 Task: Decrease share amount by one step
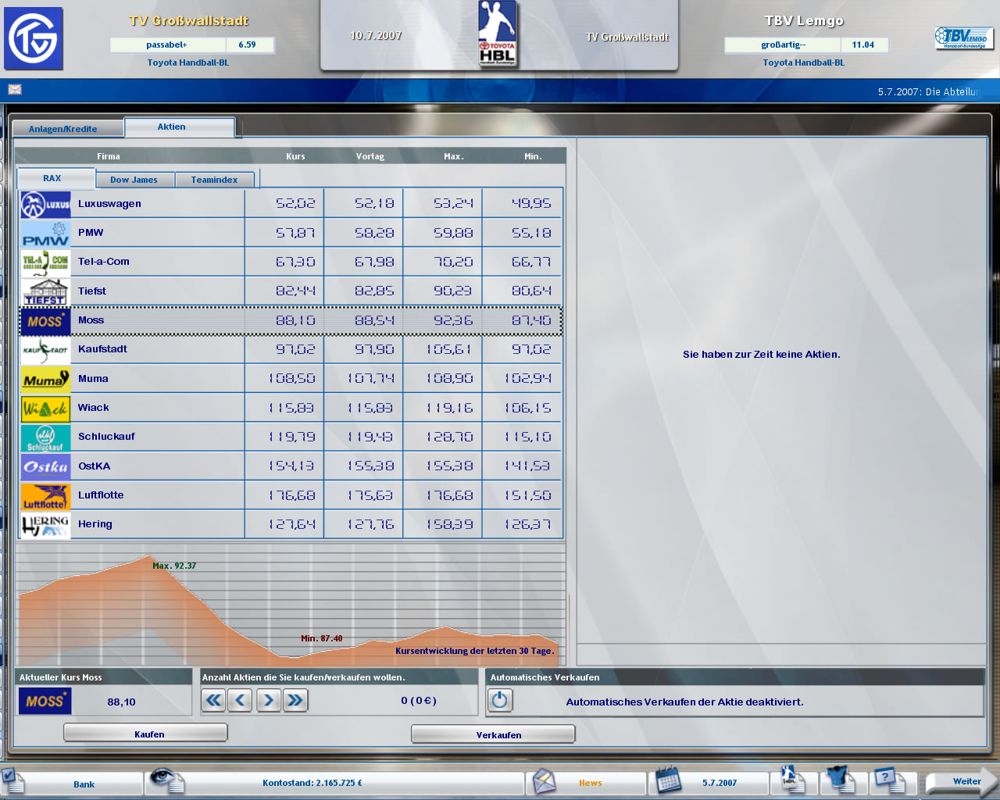tap(240, 701)
